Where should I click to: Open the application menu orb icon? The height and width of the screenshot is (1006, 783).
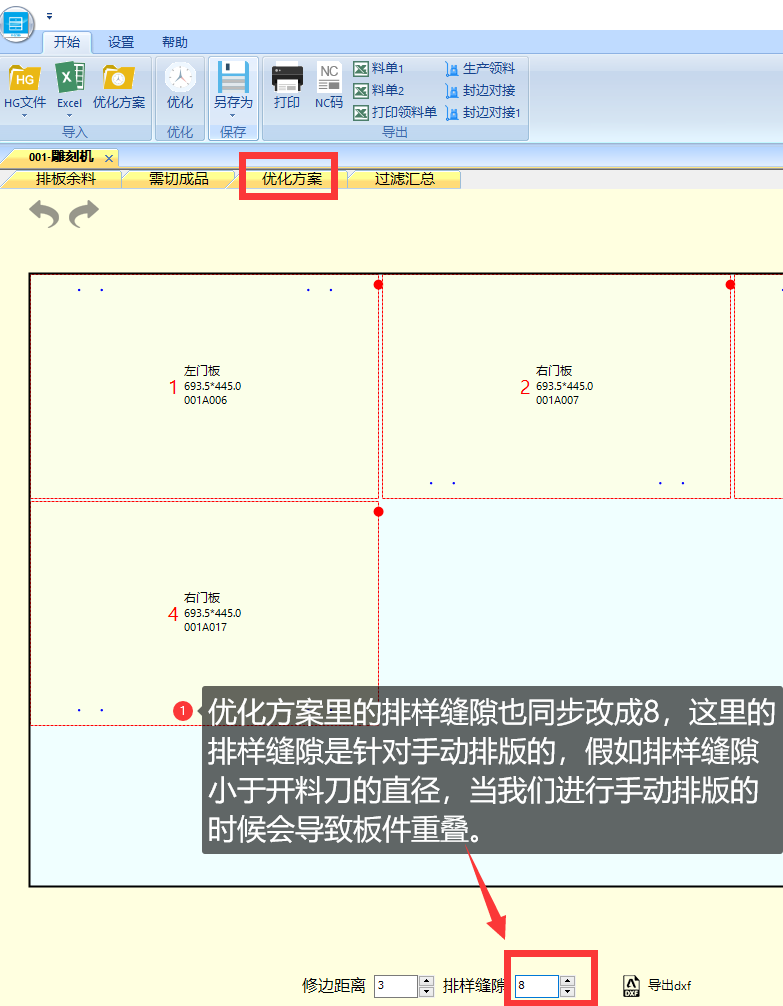point(16,24)
